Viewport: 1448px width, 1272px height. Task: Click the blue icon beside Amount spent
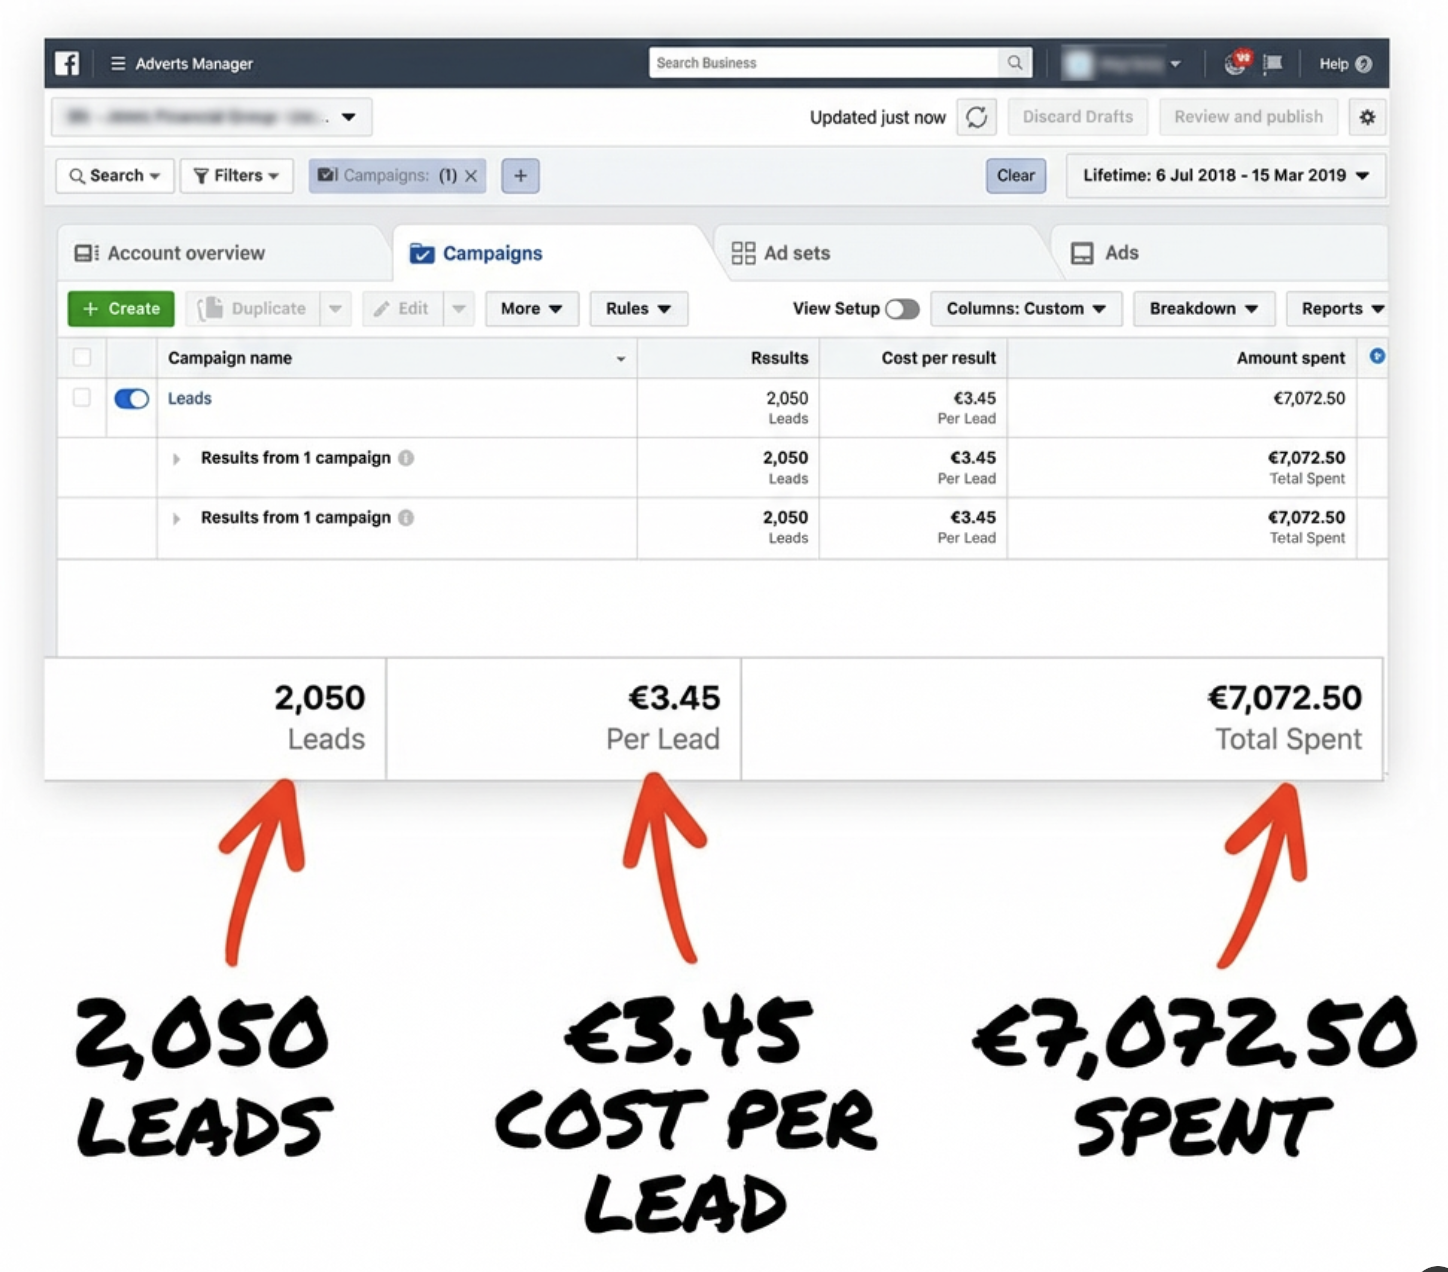[1377, 356]
